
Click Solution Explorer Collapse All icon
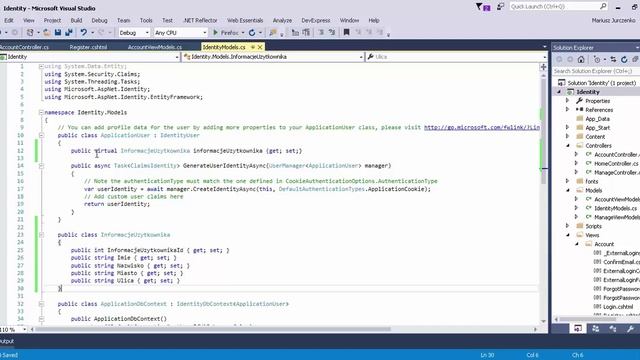635,60
